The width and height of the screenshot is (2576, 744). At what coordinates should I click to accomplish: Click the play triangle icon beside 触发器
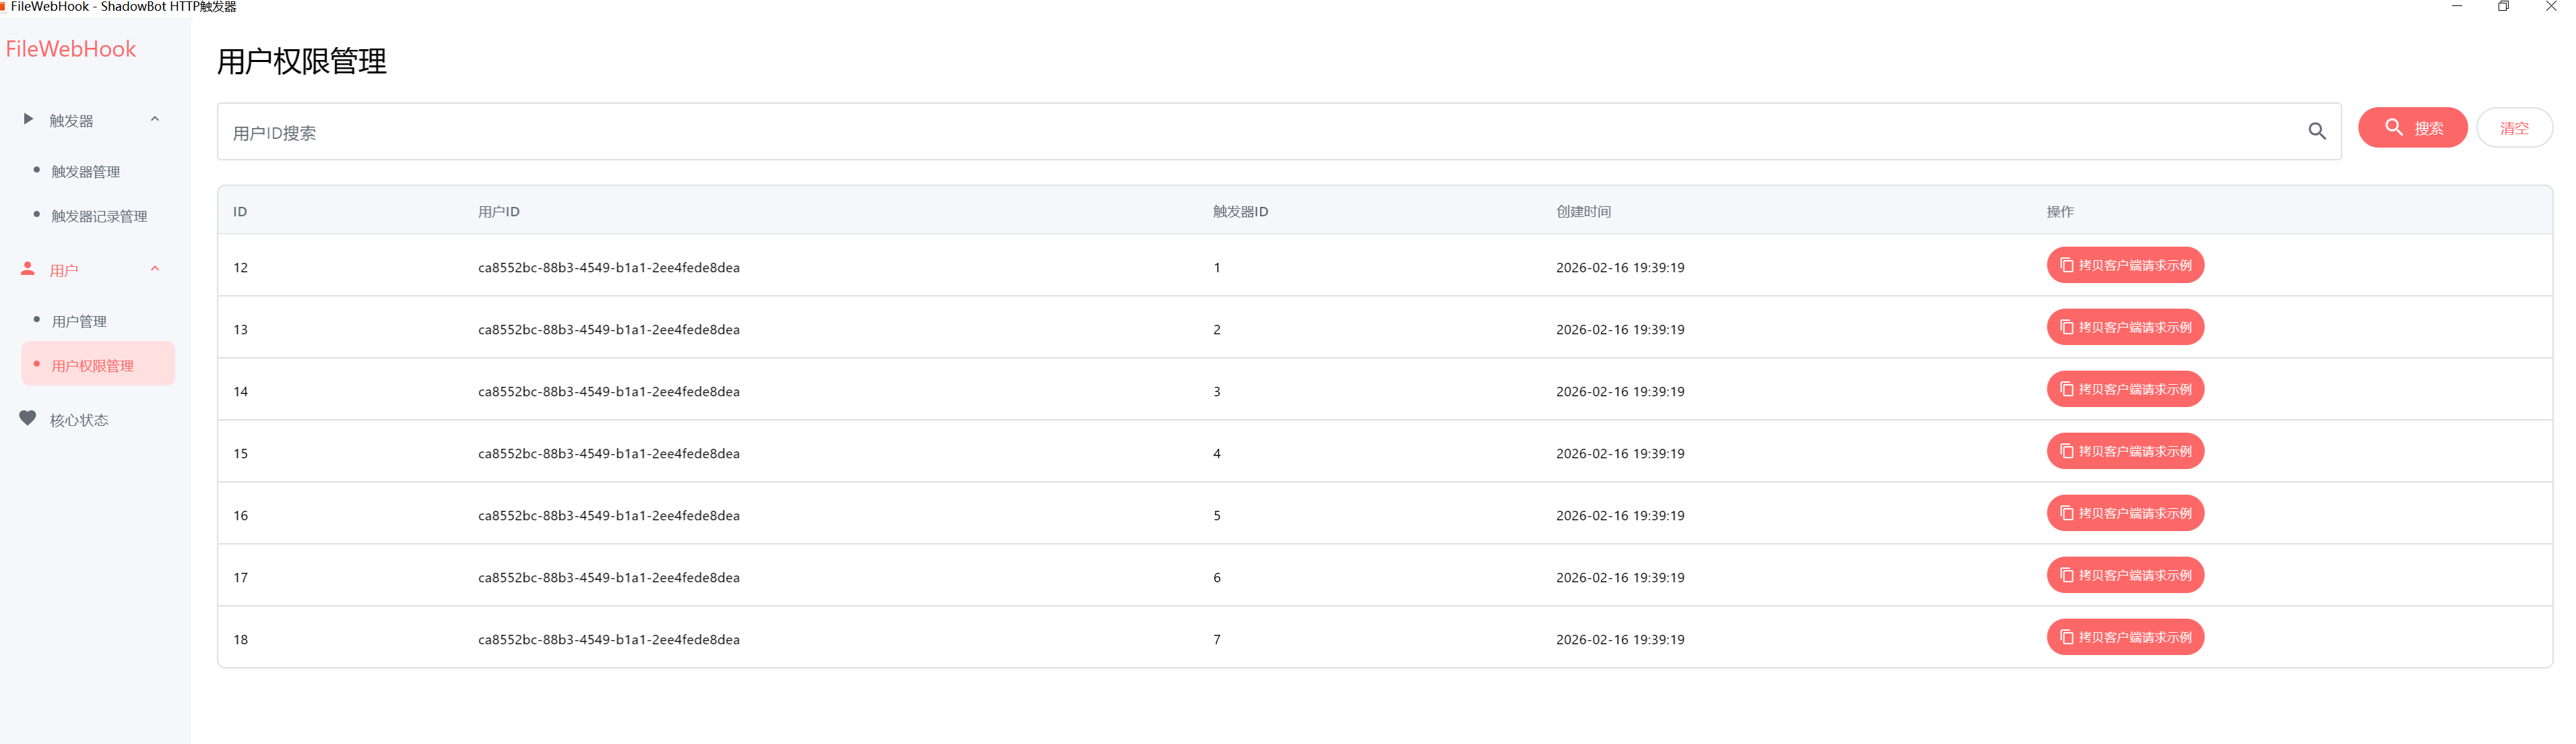point(28,119)
